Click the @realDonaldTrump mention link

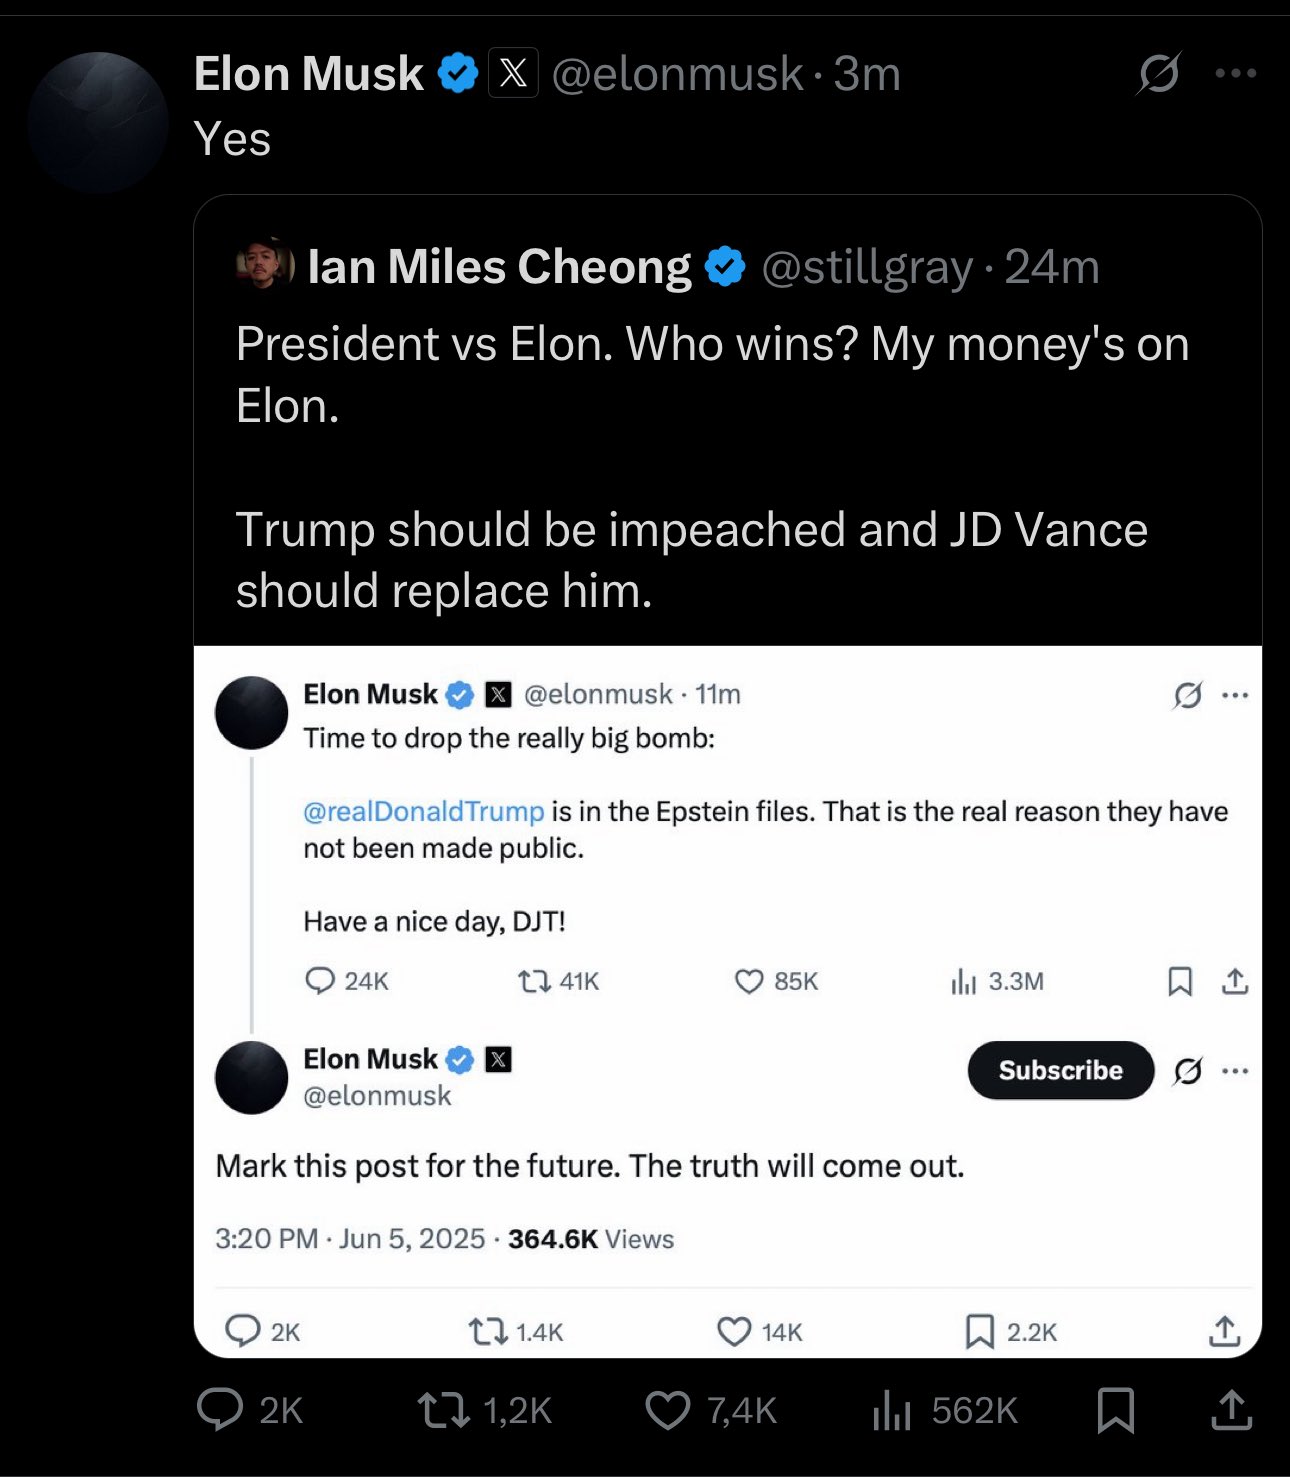click(423, 811)
